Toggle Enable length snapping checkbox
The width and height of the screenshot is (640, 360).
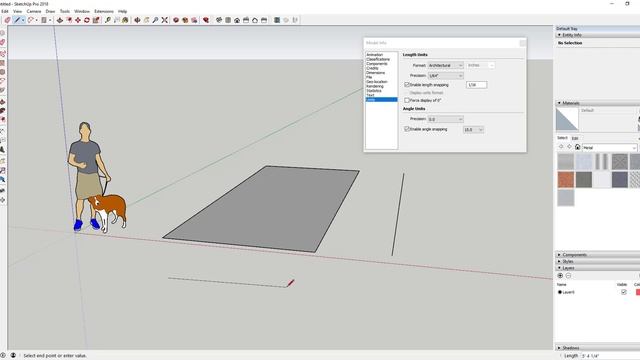[407, 84]
